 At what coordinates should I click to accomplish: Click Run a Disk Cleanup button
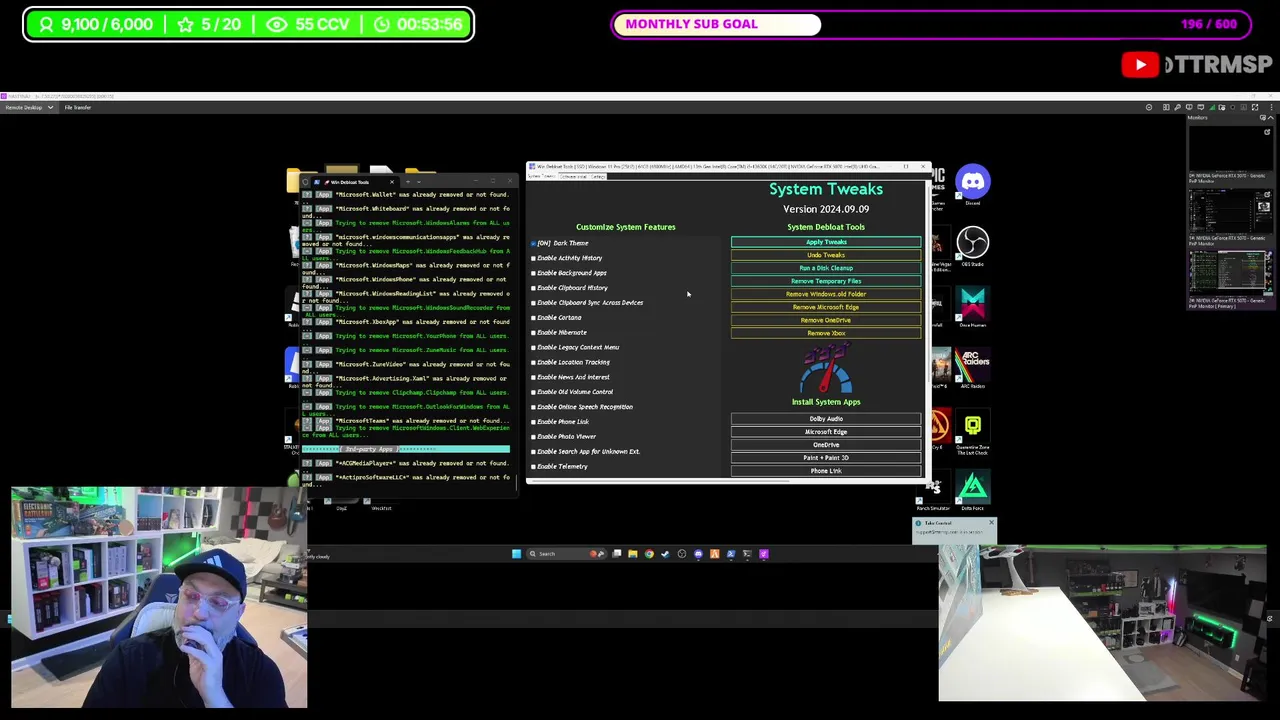pyautogui.click(x=826, y=268)
